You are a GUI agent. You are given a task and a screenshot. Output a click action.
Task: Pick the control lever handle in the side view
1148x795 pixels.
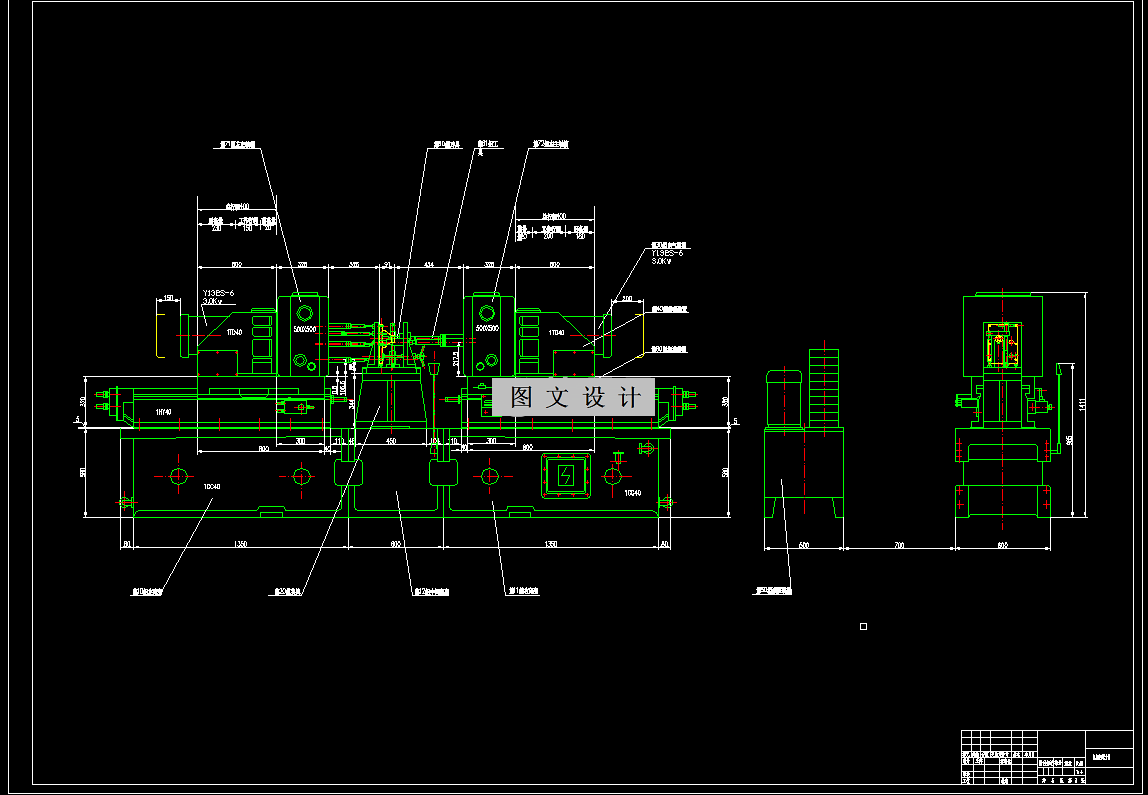point(1058,408)
